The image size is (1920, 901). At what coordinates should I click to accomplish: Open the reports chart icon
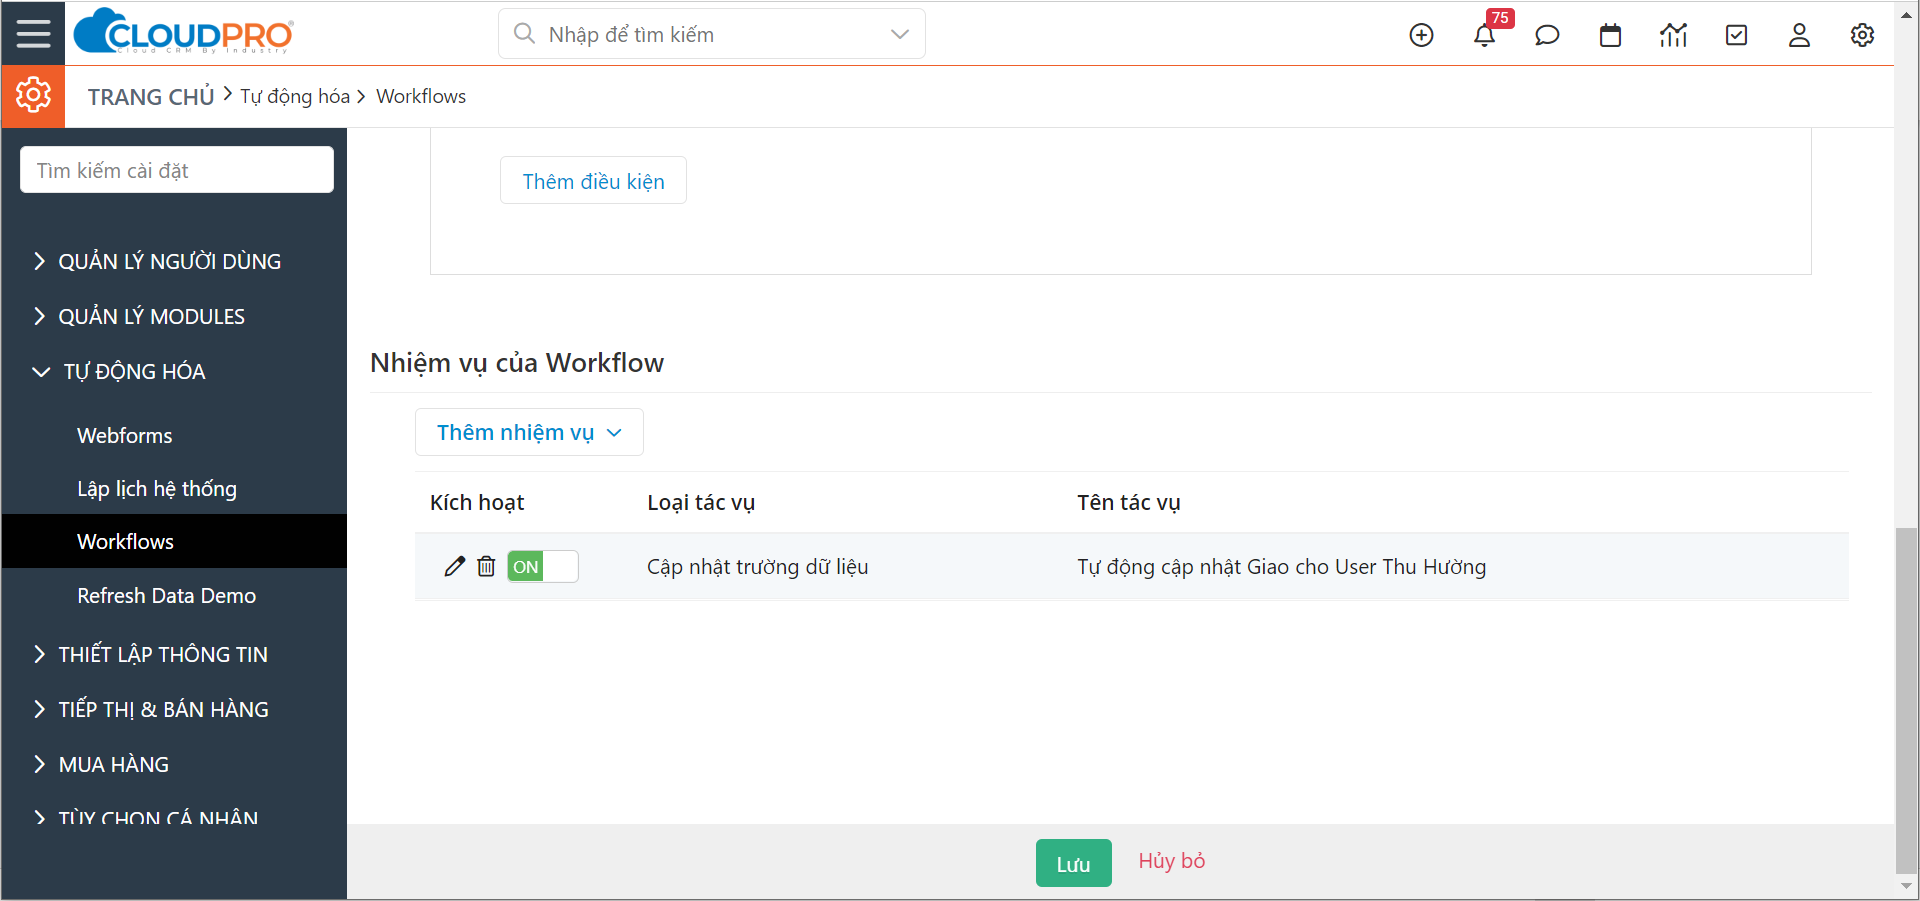click(x=1673, y=35)
